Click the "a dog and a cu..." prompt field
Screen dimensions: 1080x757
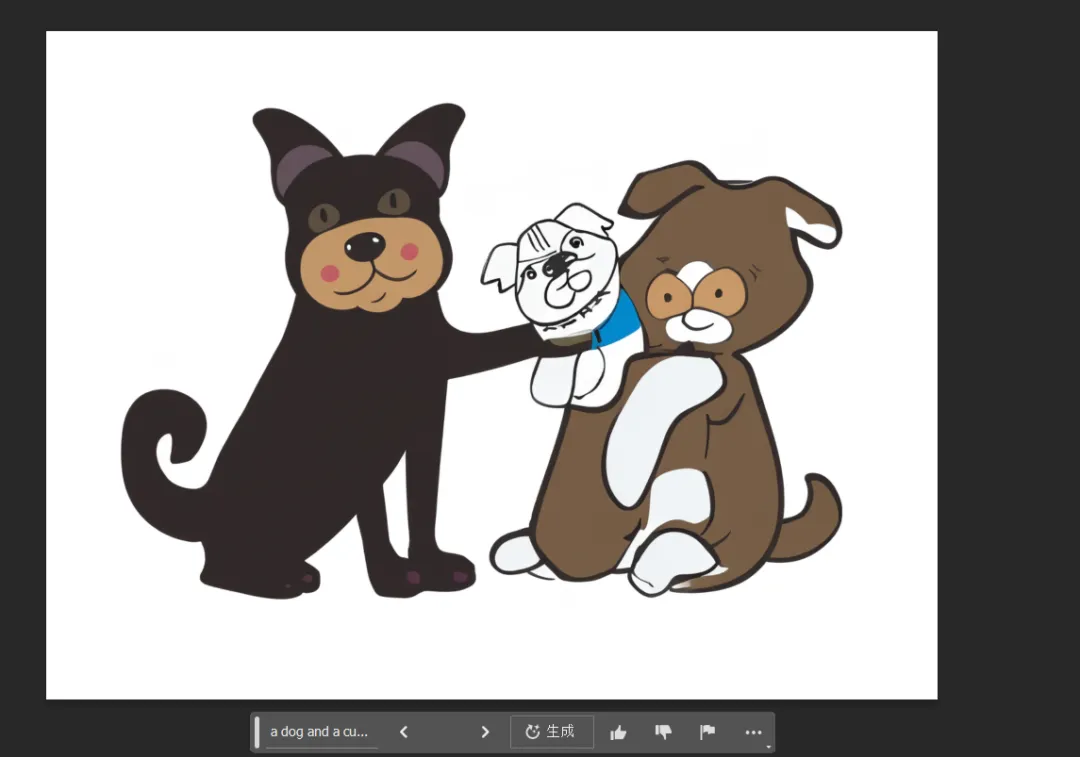coord(319,732)
